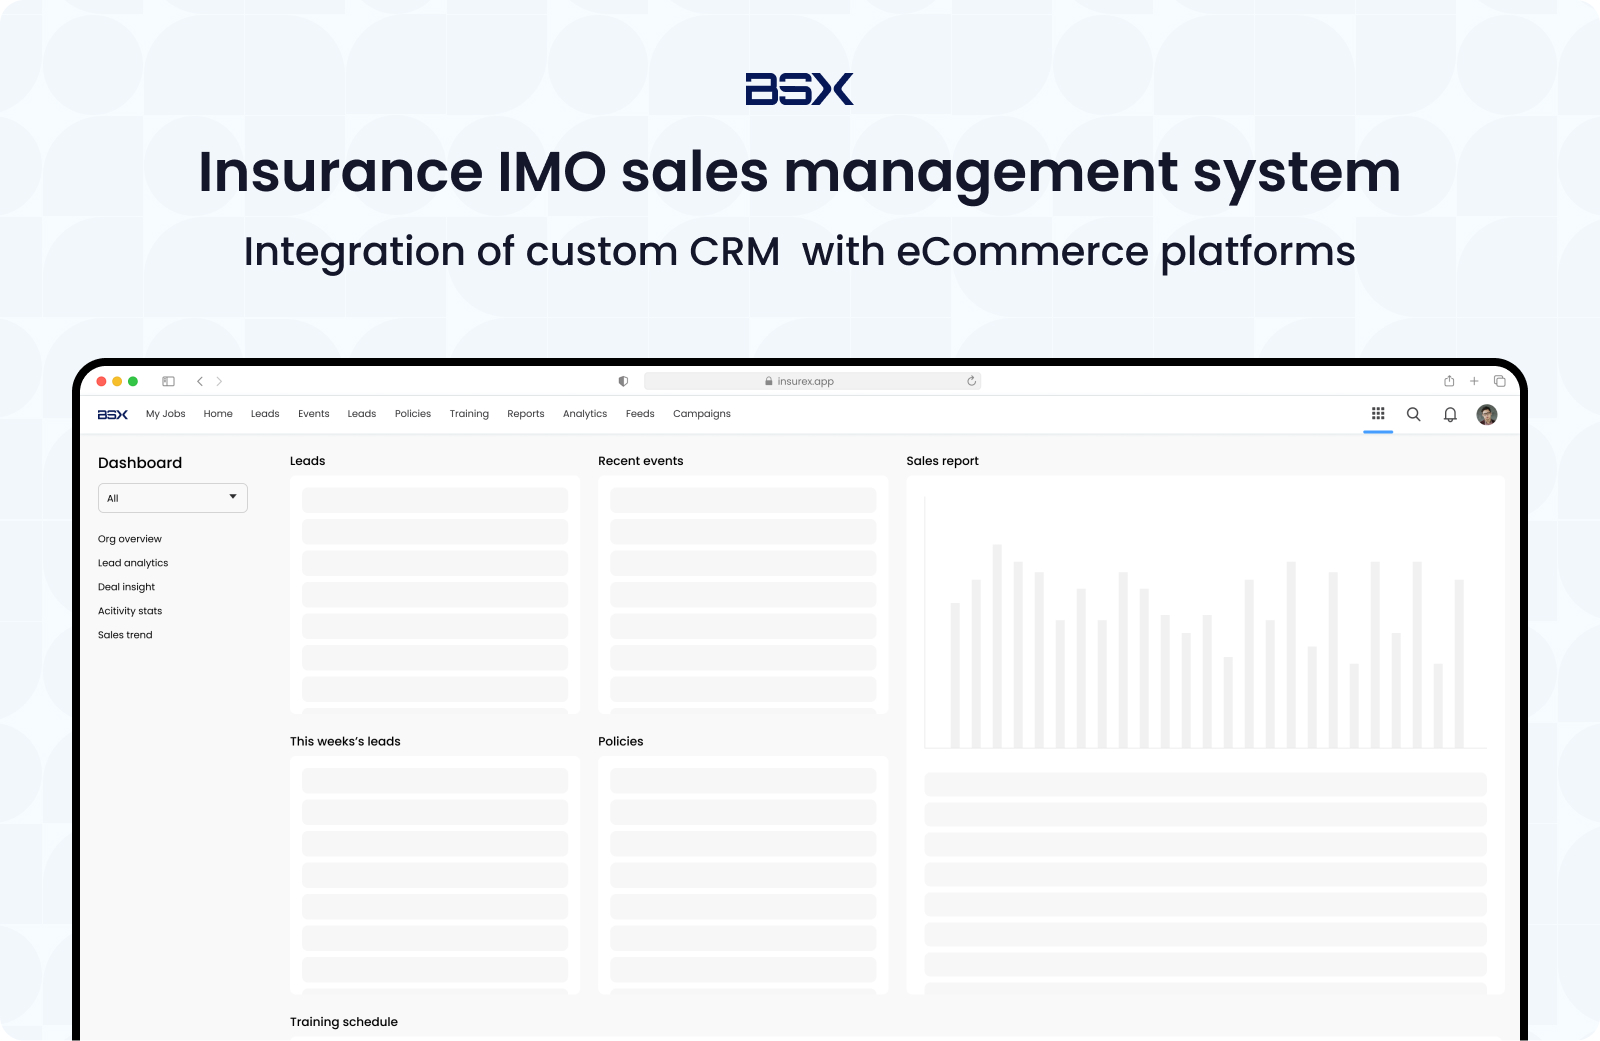Screen dimensions: 1600x1041
Task: Open Lead analytics in the sidebar
Action: coord(133,563)
